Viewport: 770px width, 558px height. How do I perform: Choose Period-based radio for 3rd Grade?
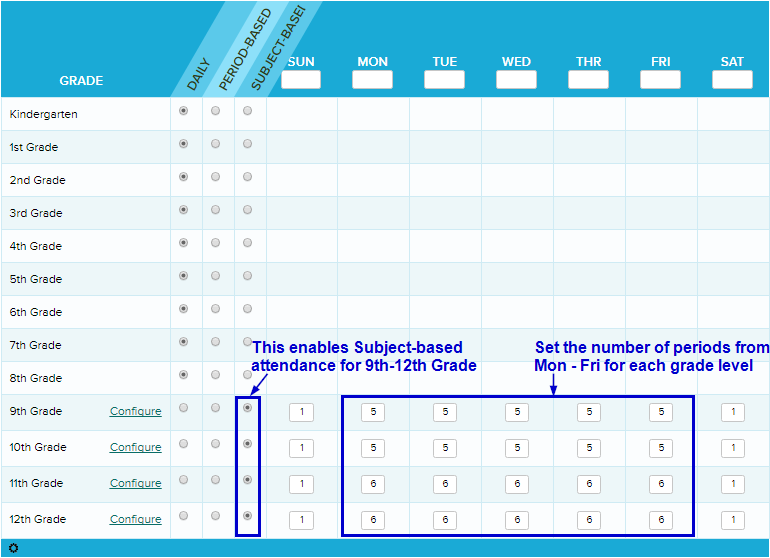pos(216,210)
